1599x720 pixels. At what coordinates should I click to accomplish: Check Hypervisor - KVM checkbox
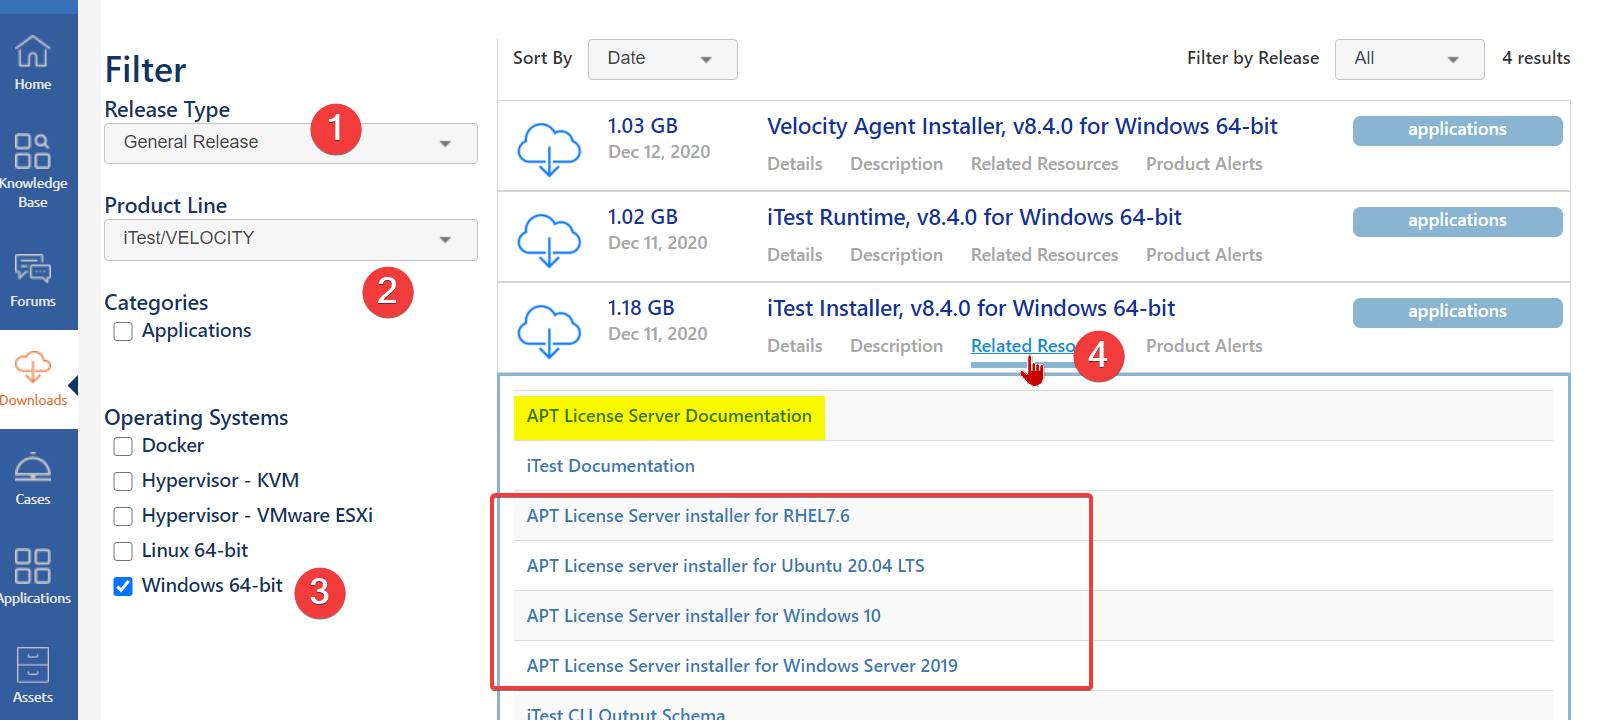pyautogui.click(x=123, y=482)
